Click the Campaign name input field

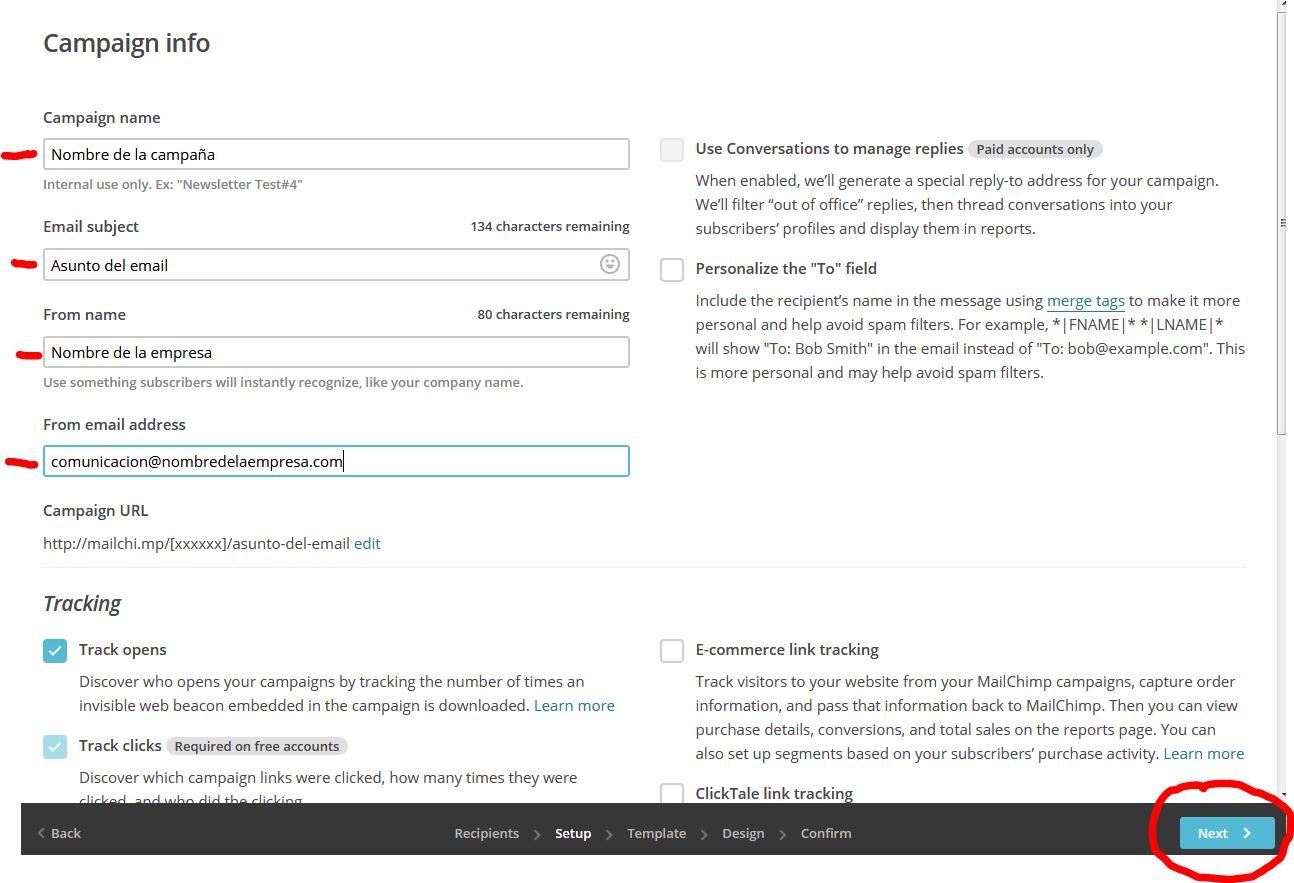coord(336,154)
